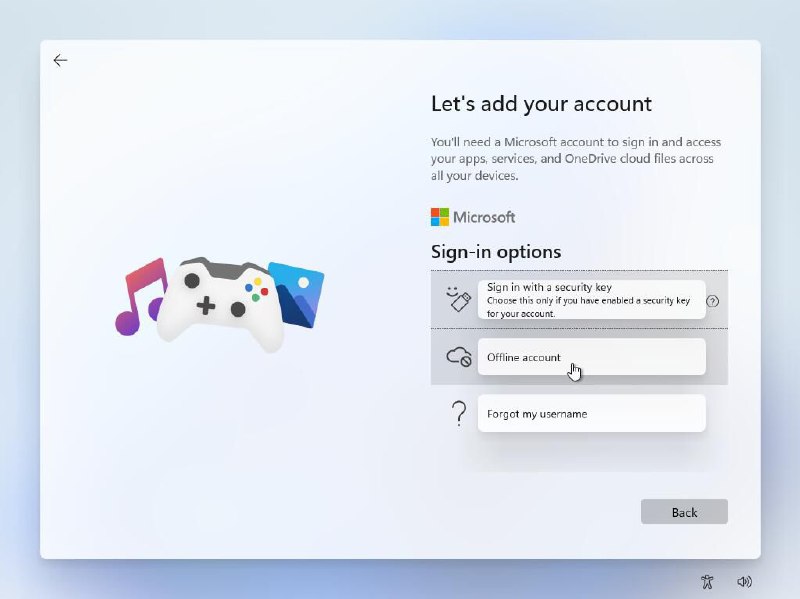Select the security key sign-in card
This screenshot has width=800, height=599.
coord(591,298)
